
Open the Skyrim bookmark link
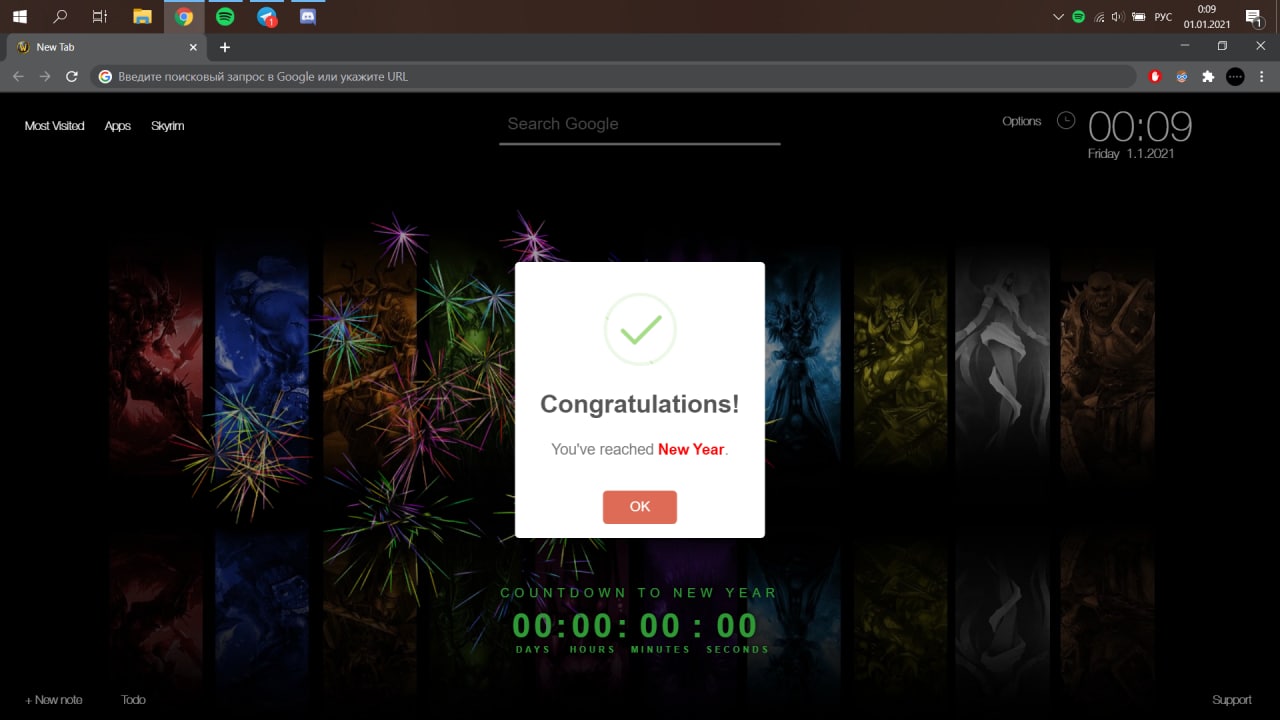pyautogui.click(x=167, y=126)
